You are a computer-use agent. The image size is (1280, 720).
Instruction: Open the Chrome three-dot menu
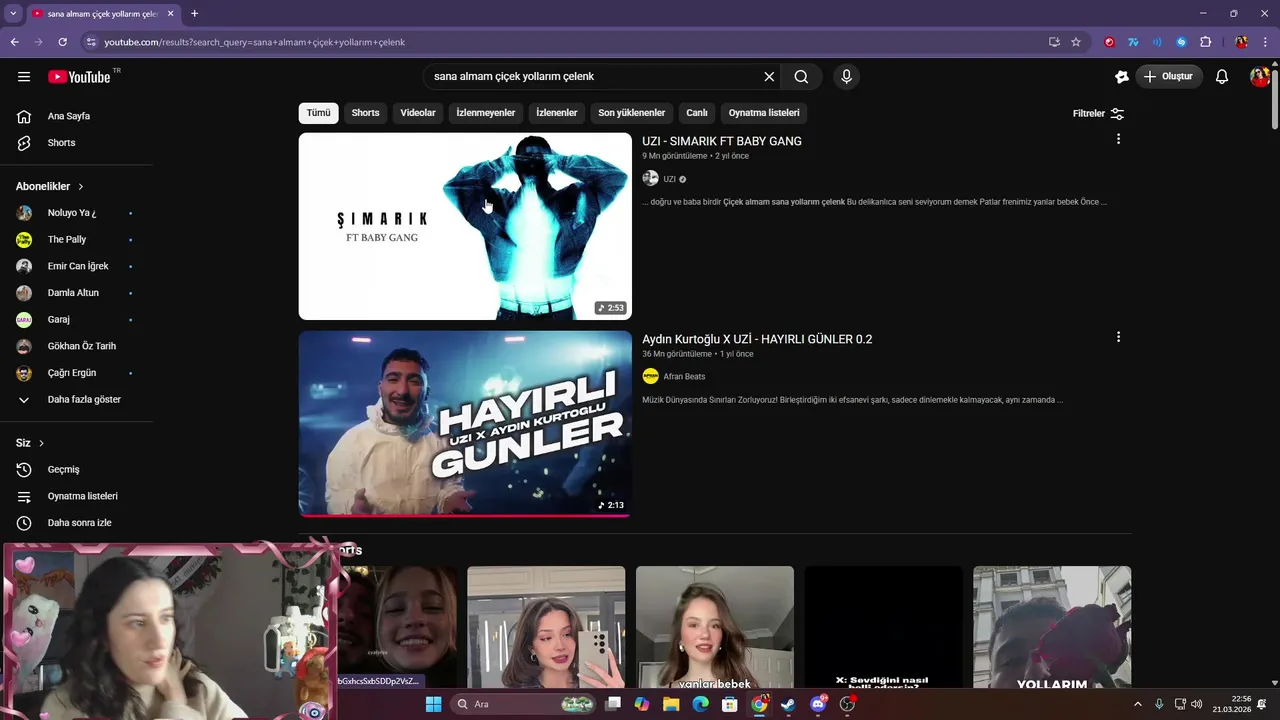point(1266,42)
